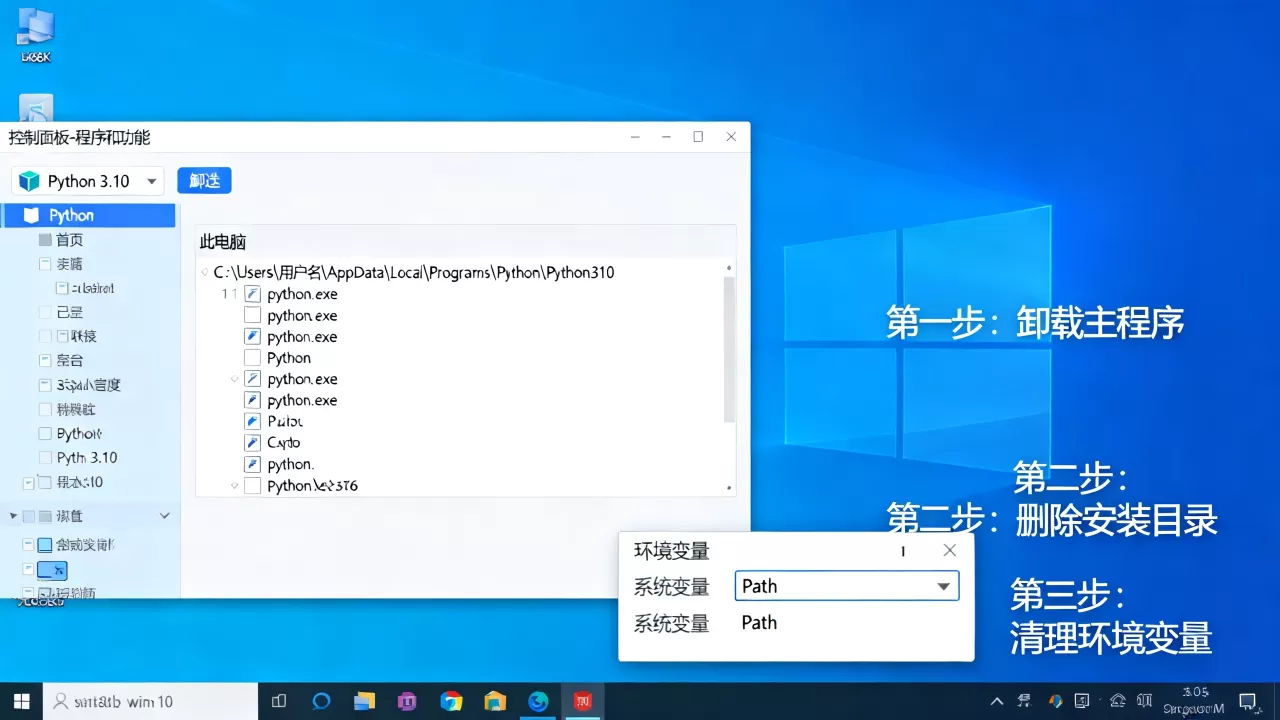Toggle checkbox of python.exe row with chevron

(x=252, y=379)
